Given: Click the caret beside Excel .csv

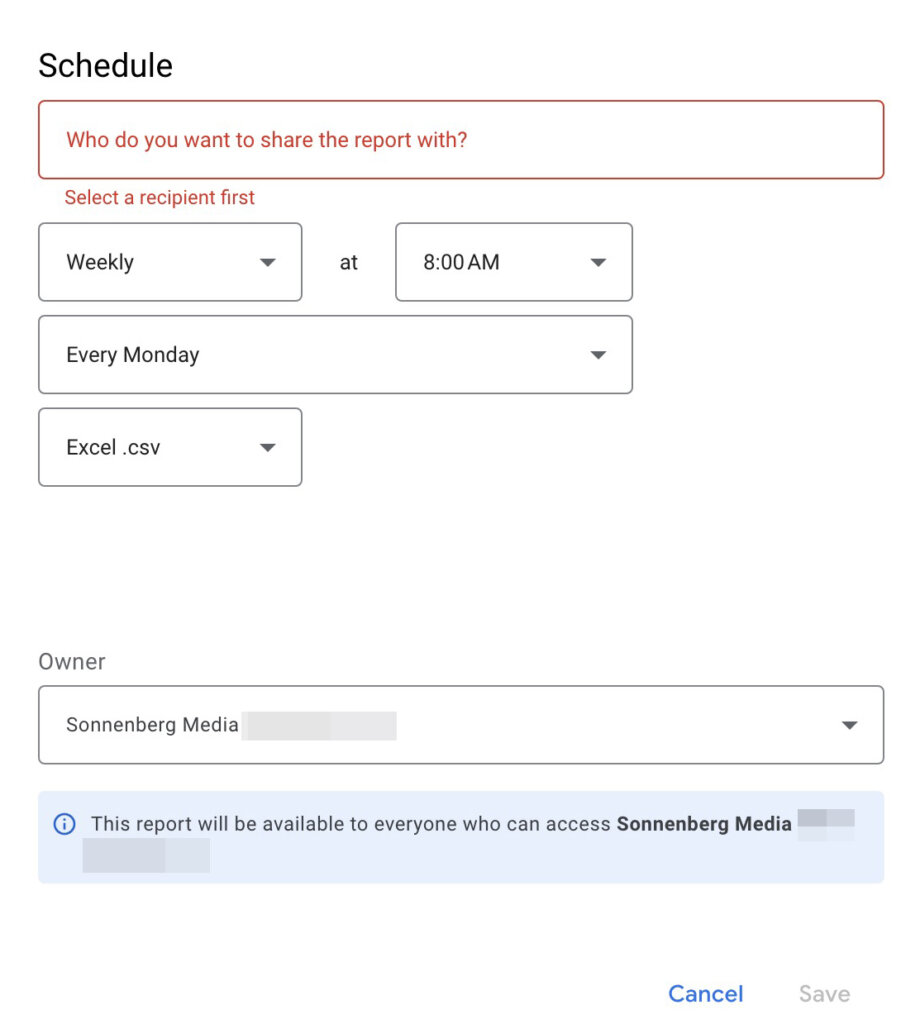Looking at the screenshot, I should point(267,448).
